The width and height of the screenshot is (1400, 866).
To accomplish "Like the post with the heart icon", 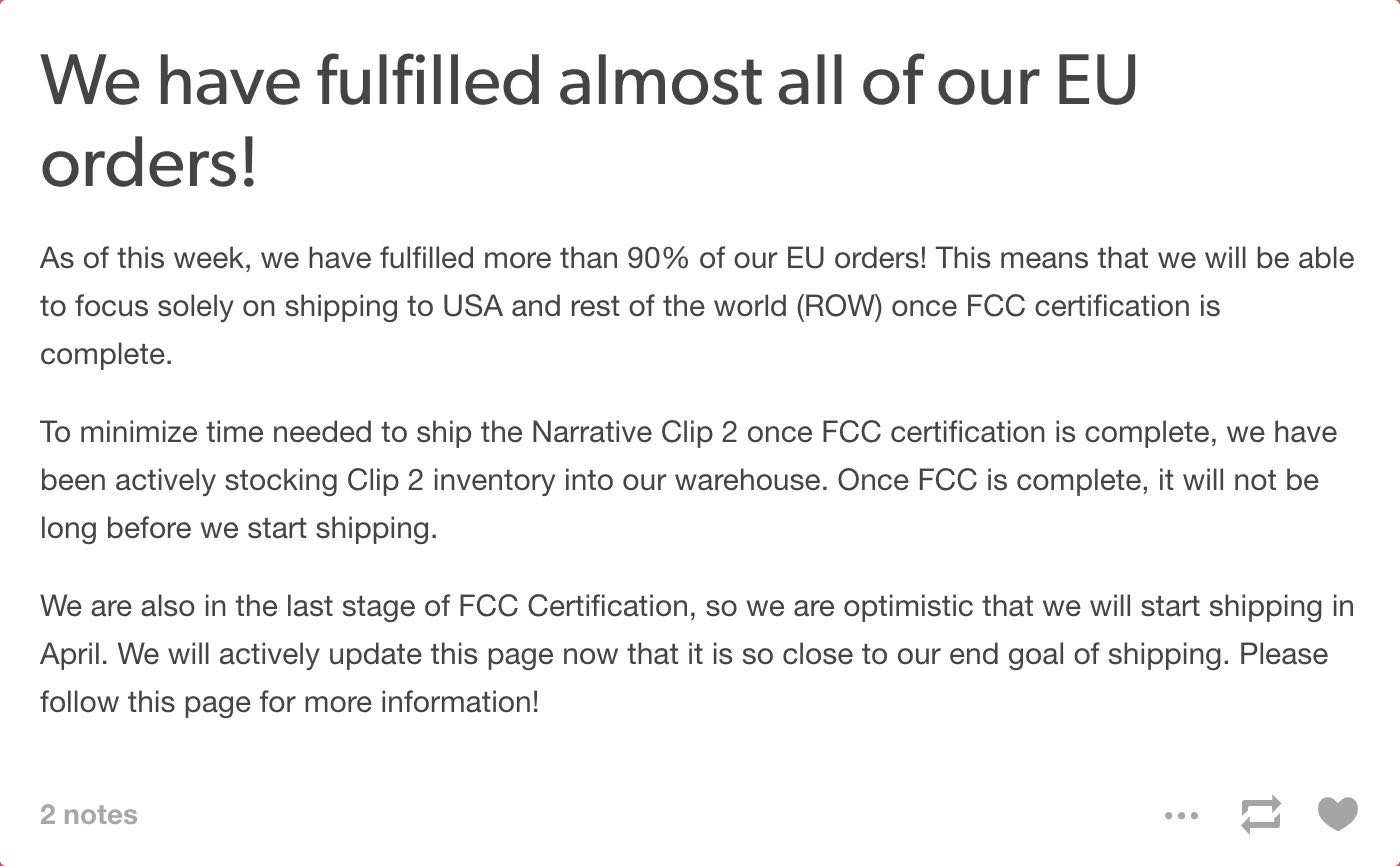I will [1337, 814].
